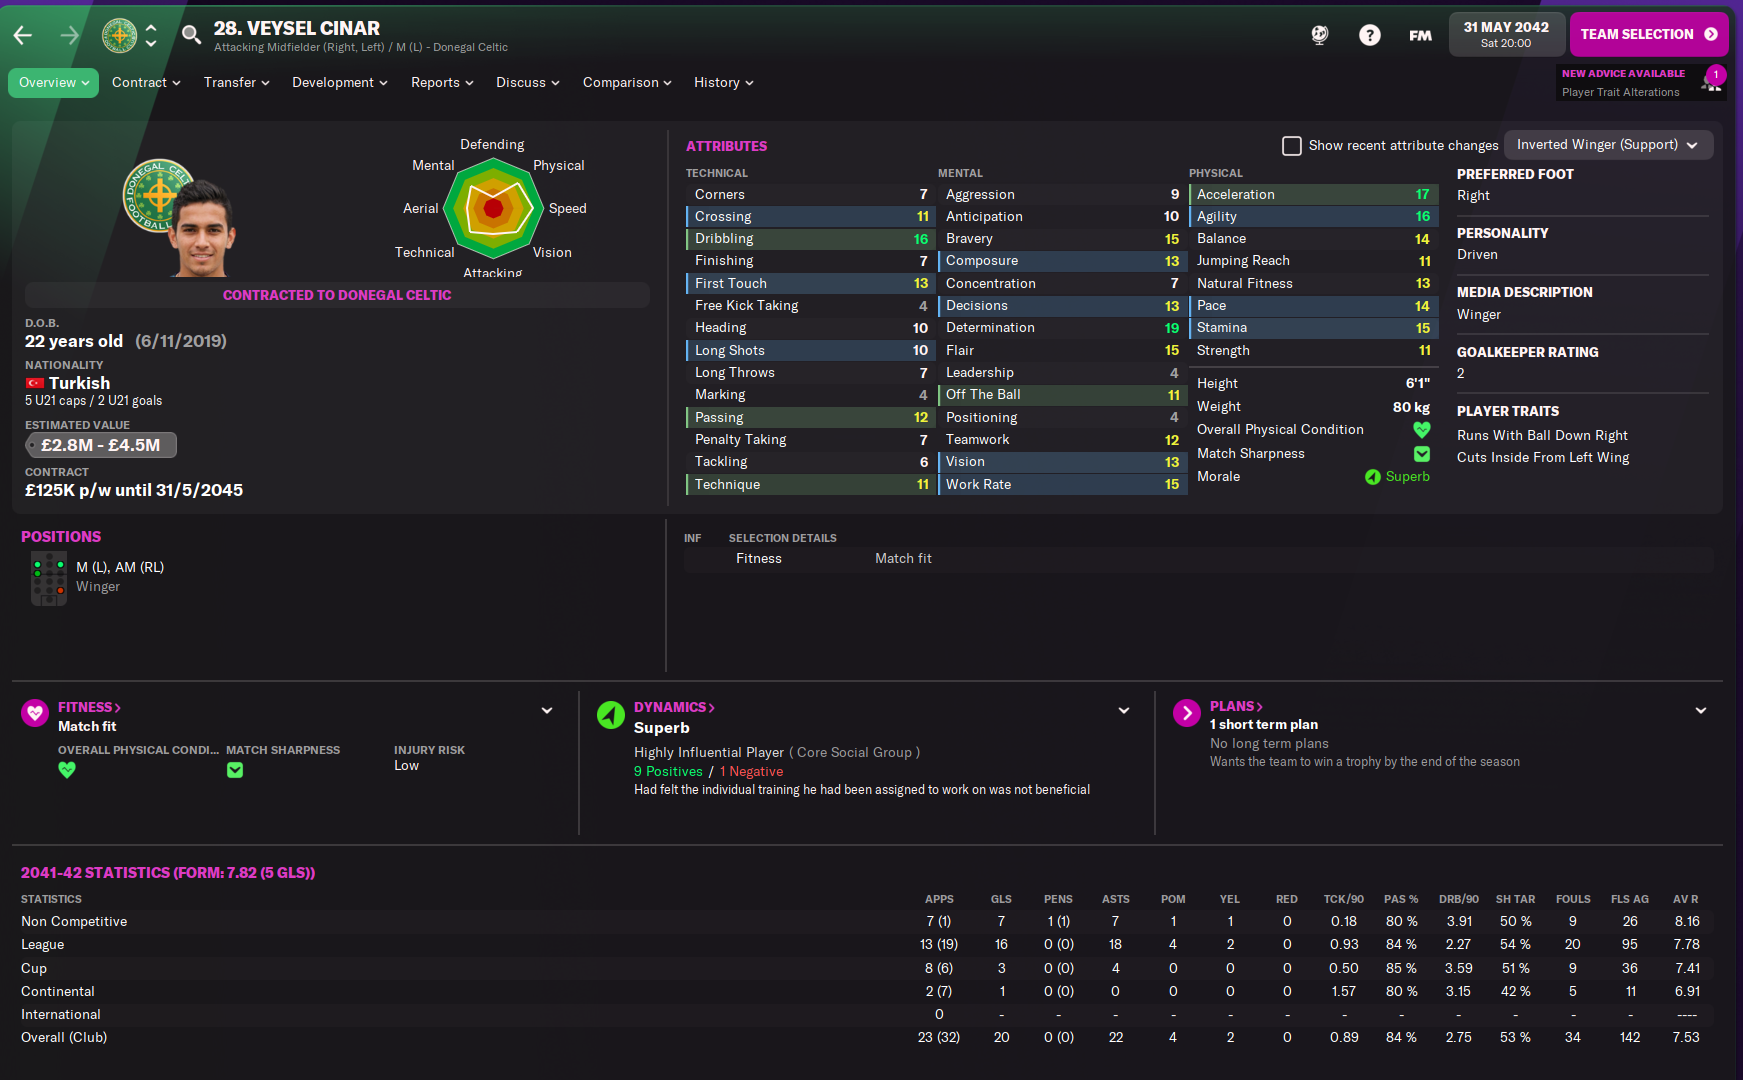Expand the Plans panel chevron
The width and height of the screenshot is (1743, 1080).
coord(1701,711)
